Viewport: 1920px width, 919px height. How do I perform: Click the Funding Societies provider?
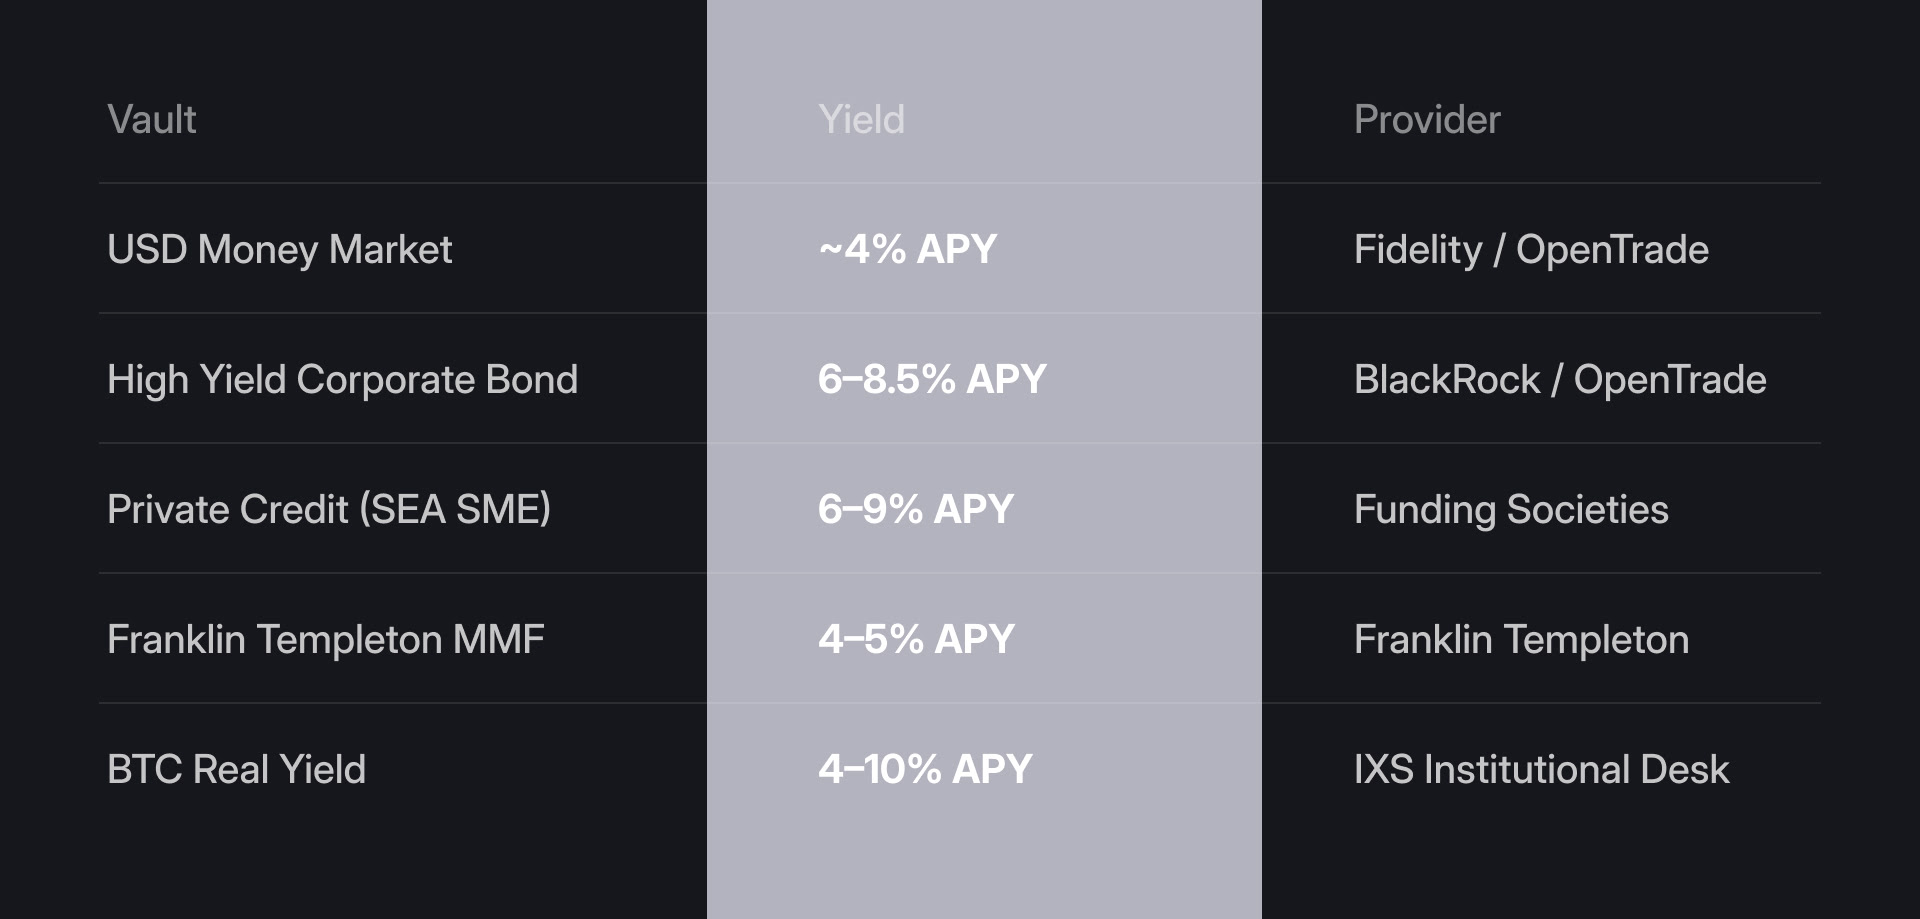[1511, 510]
